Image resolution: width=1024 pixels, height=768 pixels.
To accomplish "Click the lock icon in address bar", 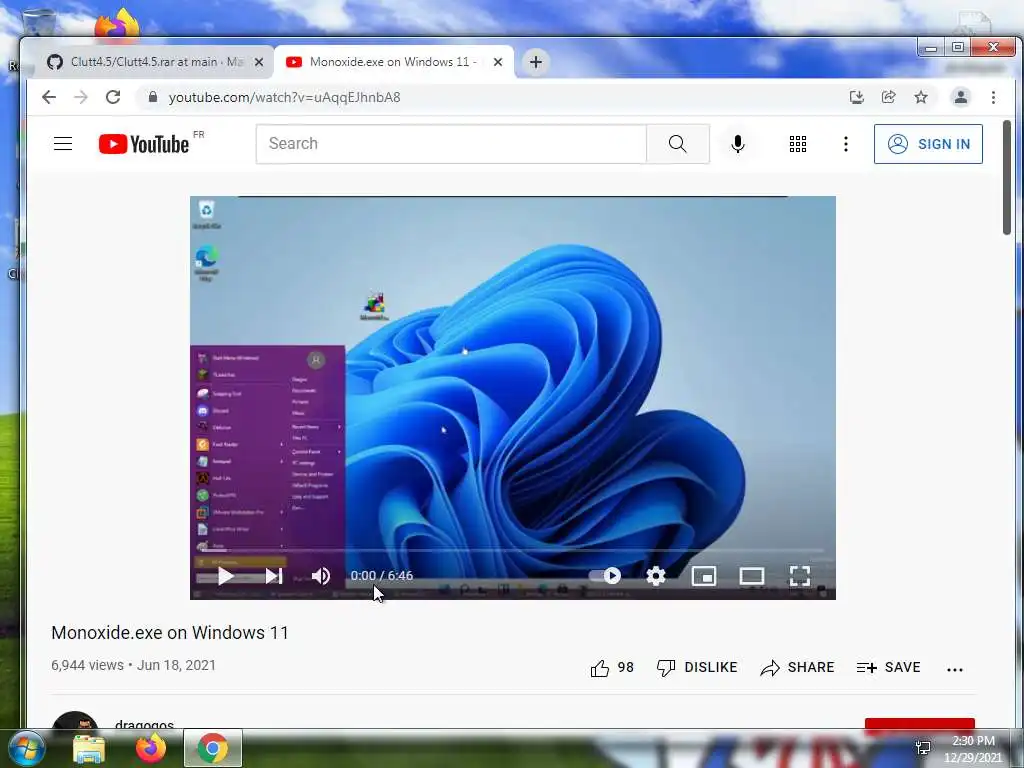I will tap(153, 97).
